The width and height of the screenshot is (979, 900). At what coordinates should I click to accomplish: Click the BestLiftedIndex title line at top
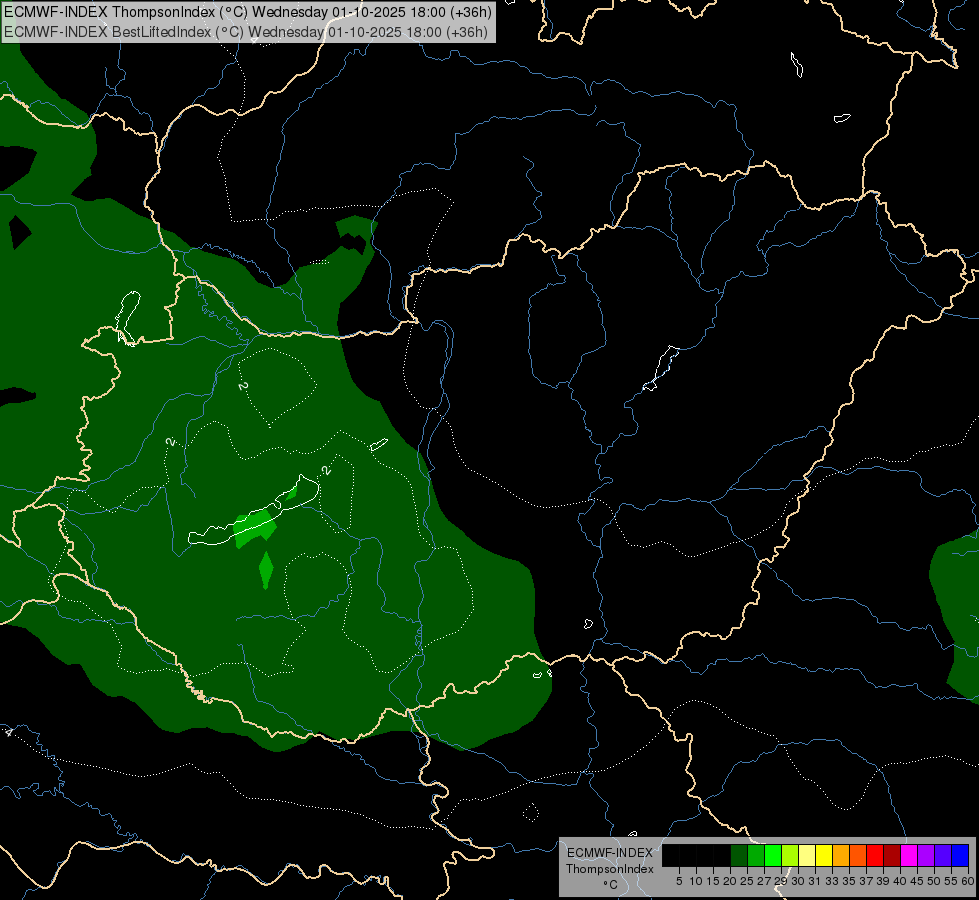coord(245,31)
